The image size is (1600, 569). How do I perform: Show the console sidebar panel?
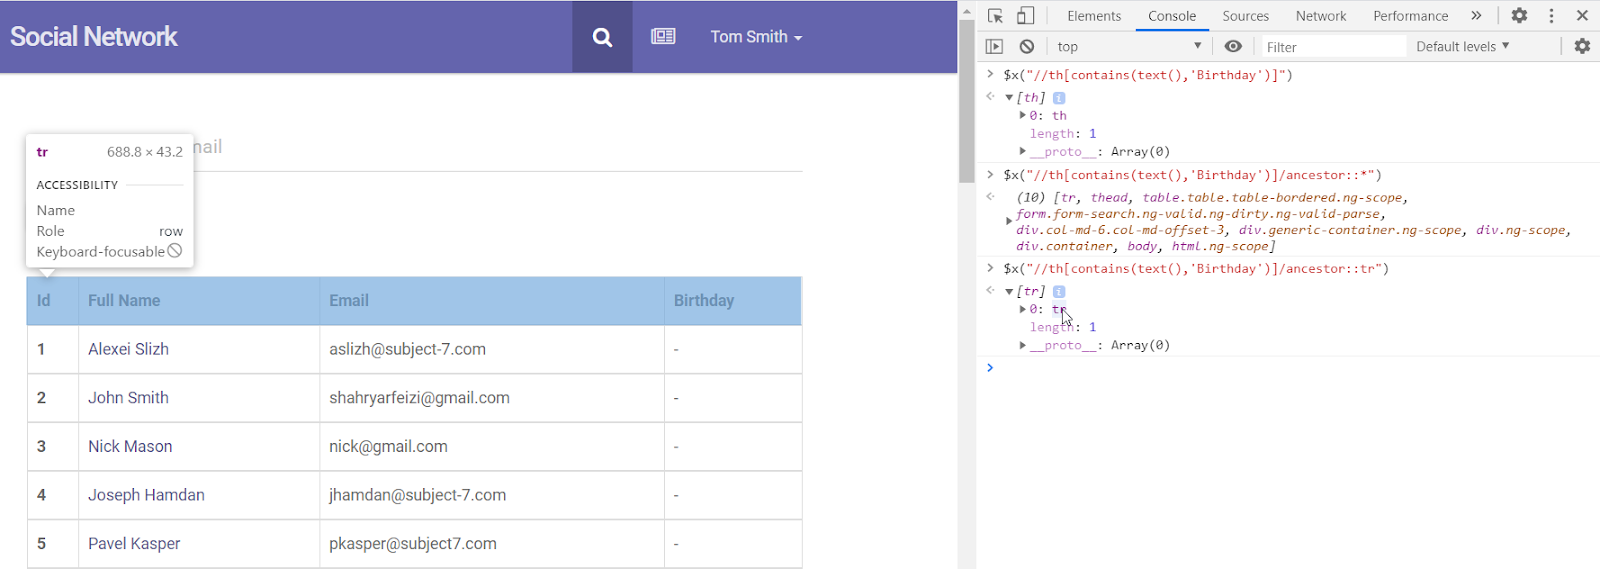click(x=994, y=46)
